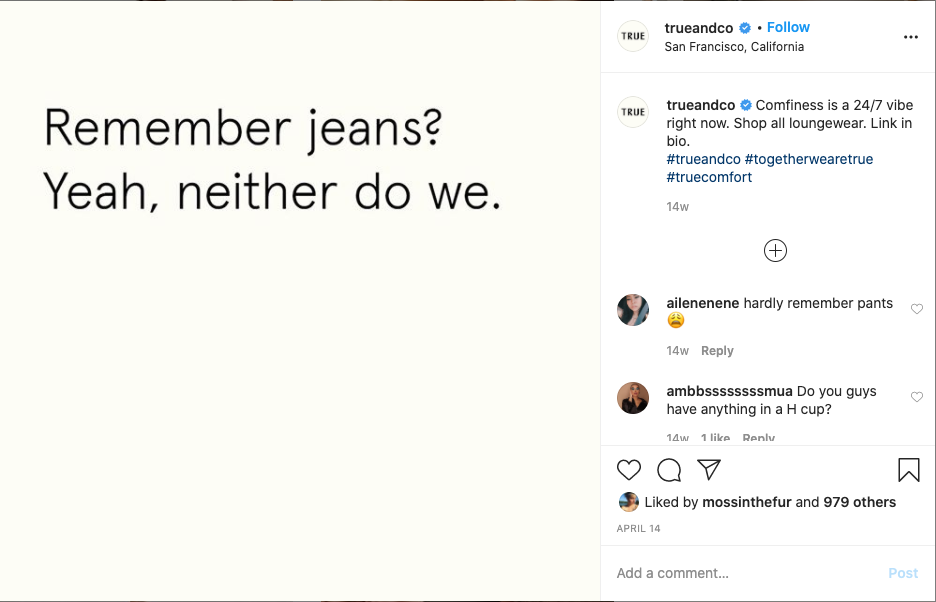Like ambbsssssssmua's comment heart
The height and width of the screenshot is (602, 936).
tap(916, 398)
